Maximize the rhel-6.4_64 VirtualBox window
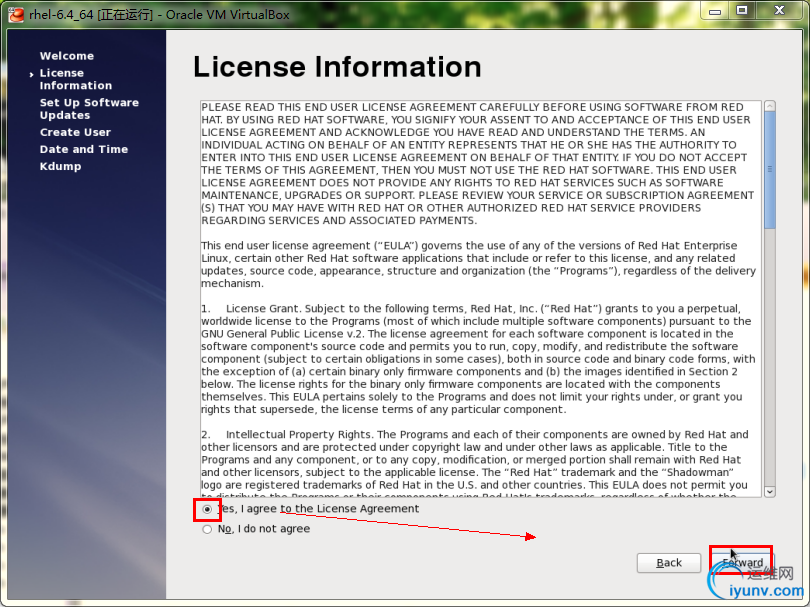 pos(742,11)
